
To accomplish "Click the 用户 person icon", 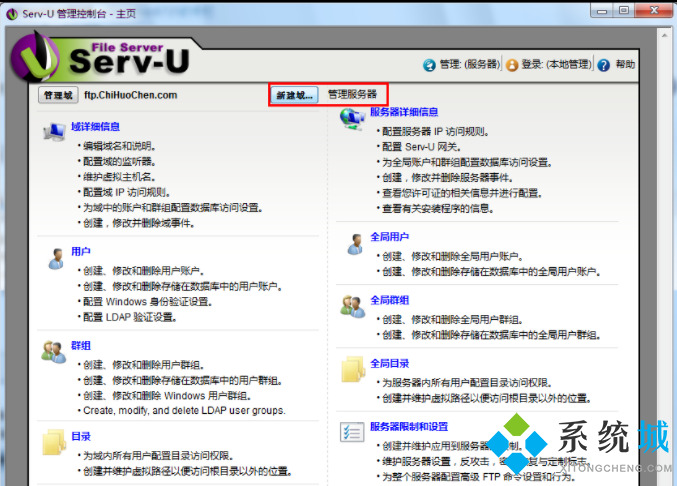I will tap(56, 259).
